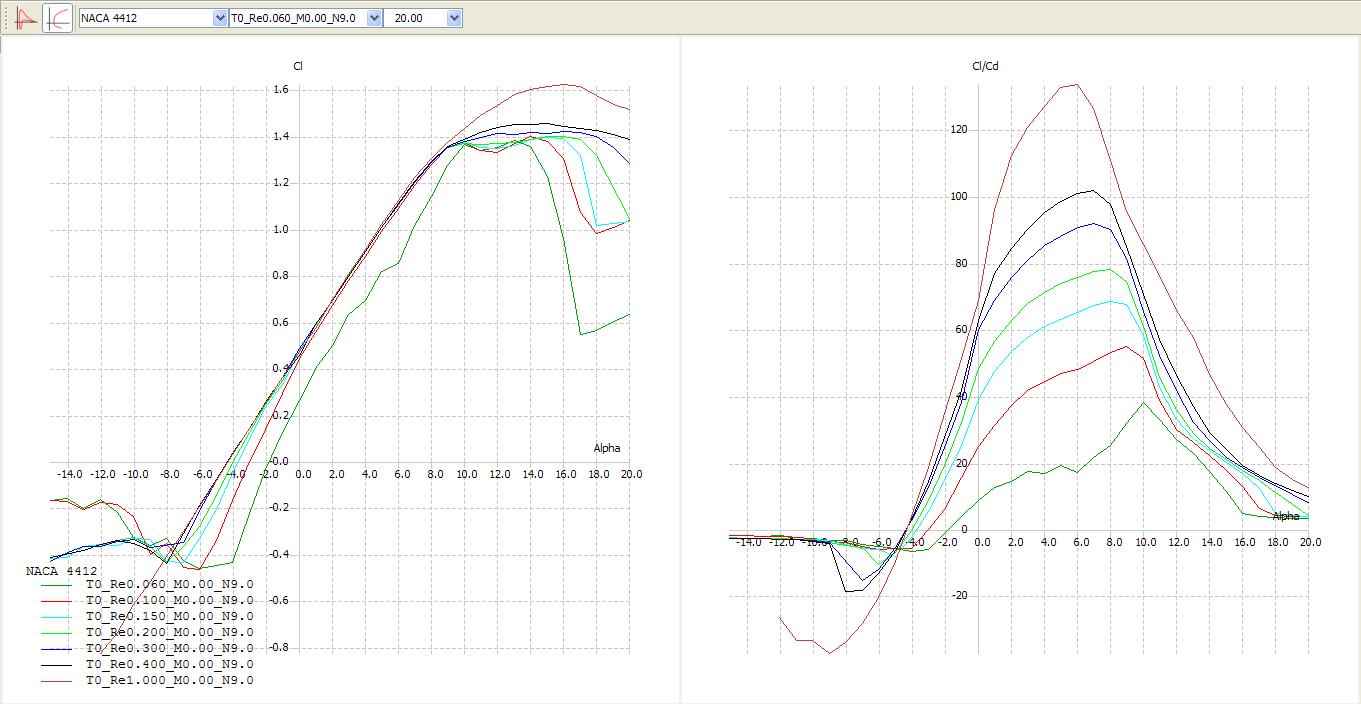Pick the light green T0_Re0.200 legend line
1361x704 pixels.
coord(56,633)
